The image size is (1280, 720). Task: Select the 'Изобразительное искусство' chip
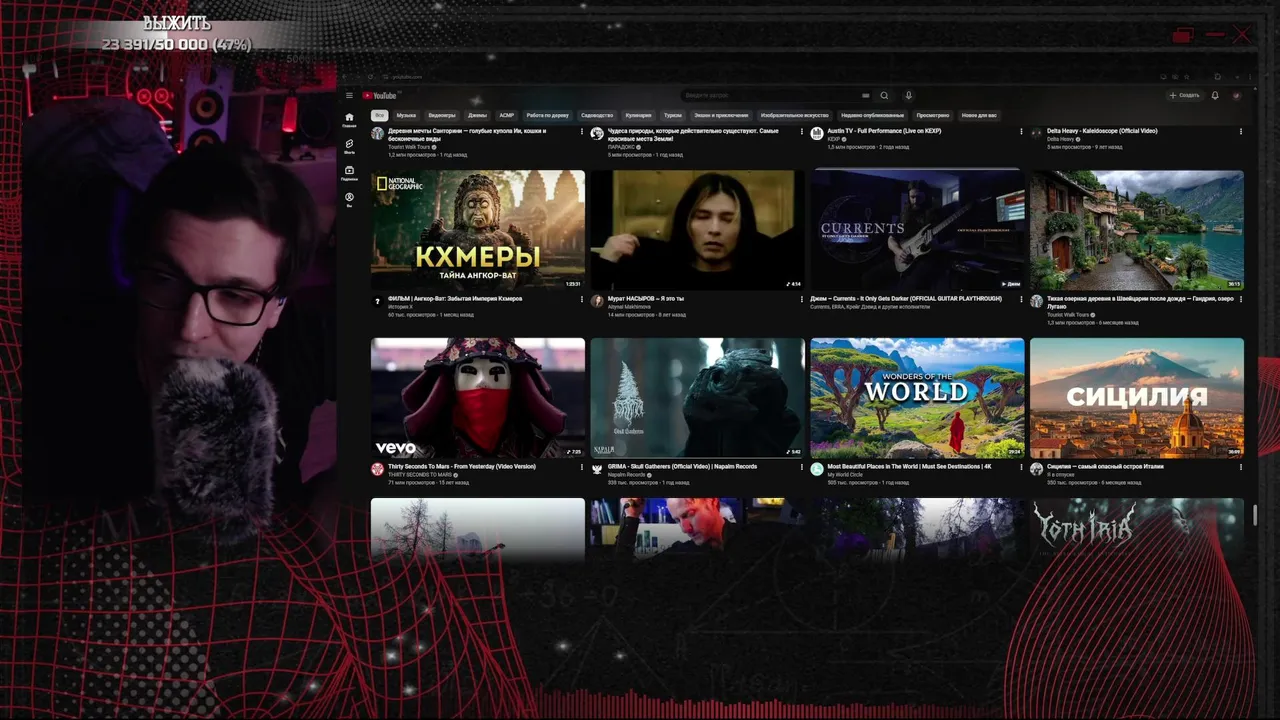click(x=795, y=115)
